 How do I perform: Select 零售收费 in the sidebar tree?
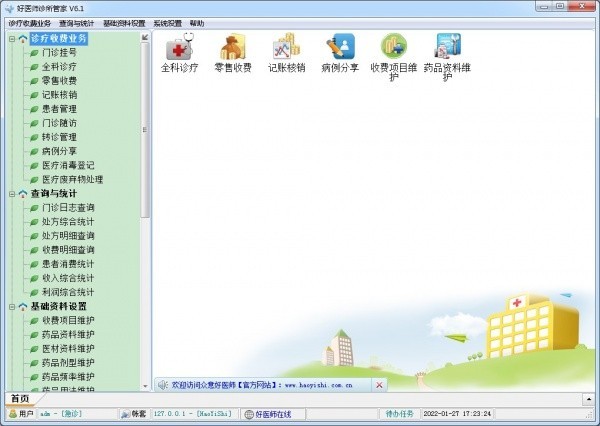59,81
